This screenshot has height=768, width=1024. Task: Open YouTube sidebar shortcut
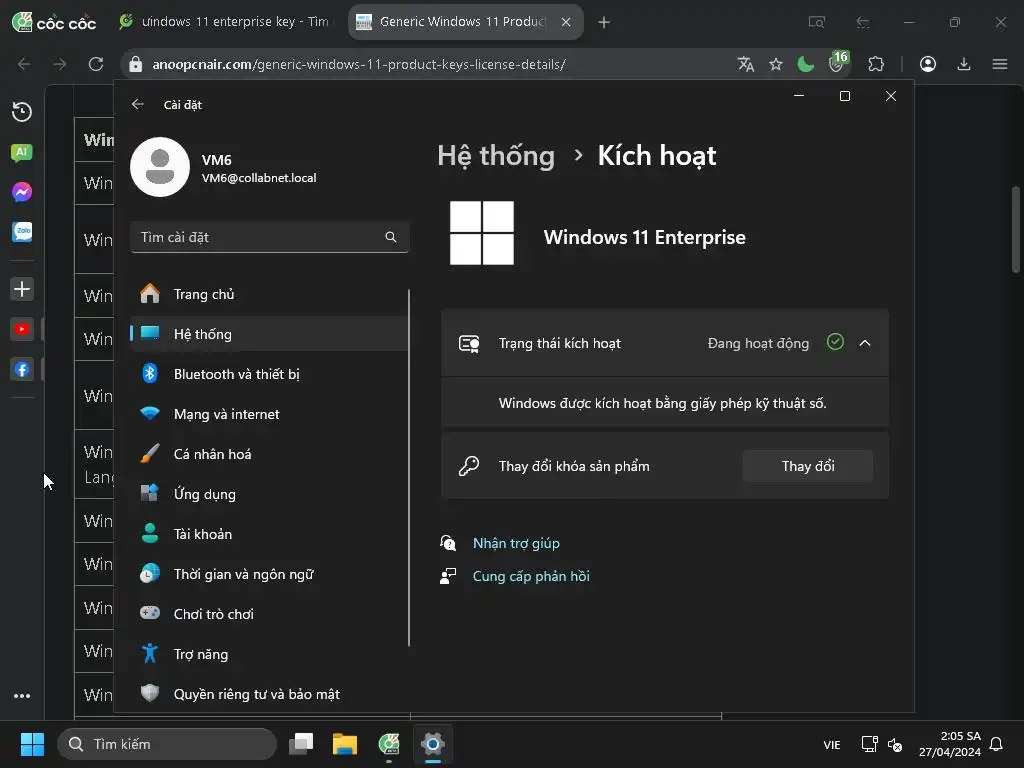[22, 329]
